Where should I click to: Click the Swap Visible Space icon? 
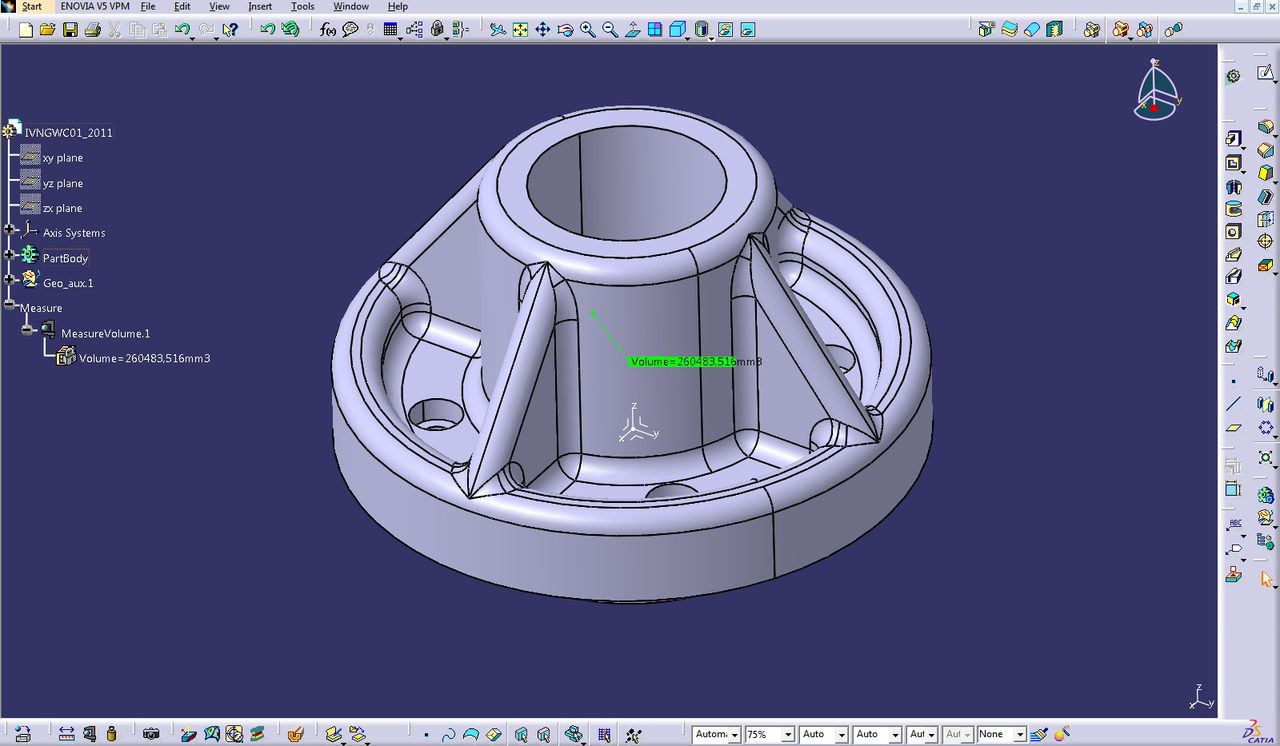748,30
